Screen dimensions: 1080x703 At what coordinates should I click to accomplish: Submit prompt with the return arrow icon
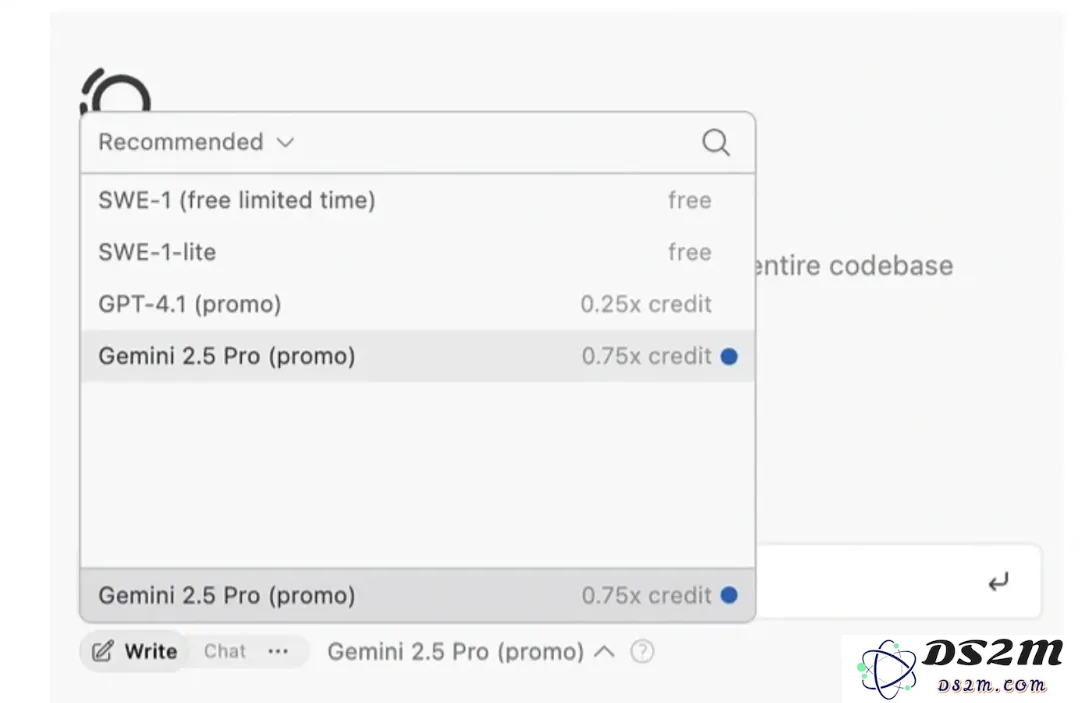998,582
